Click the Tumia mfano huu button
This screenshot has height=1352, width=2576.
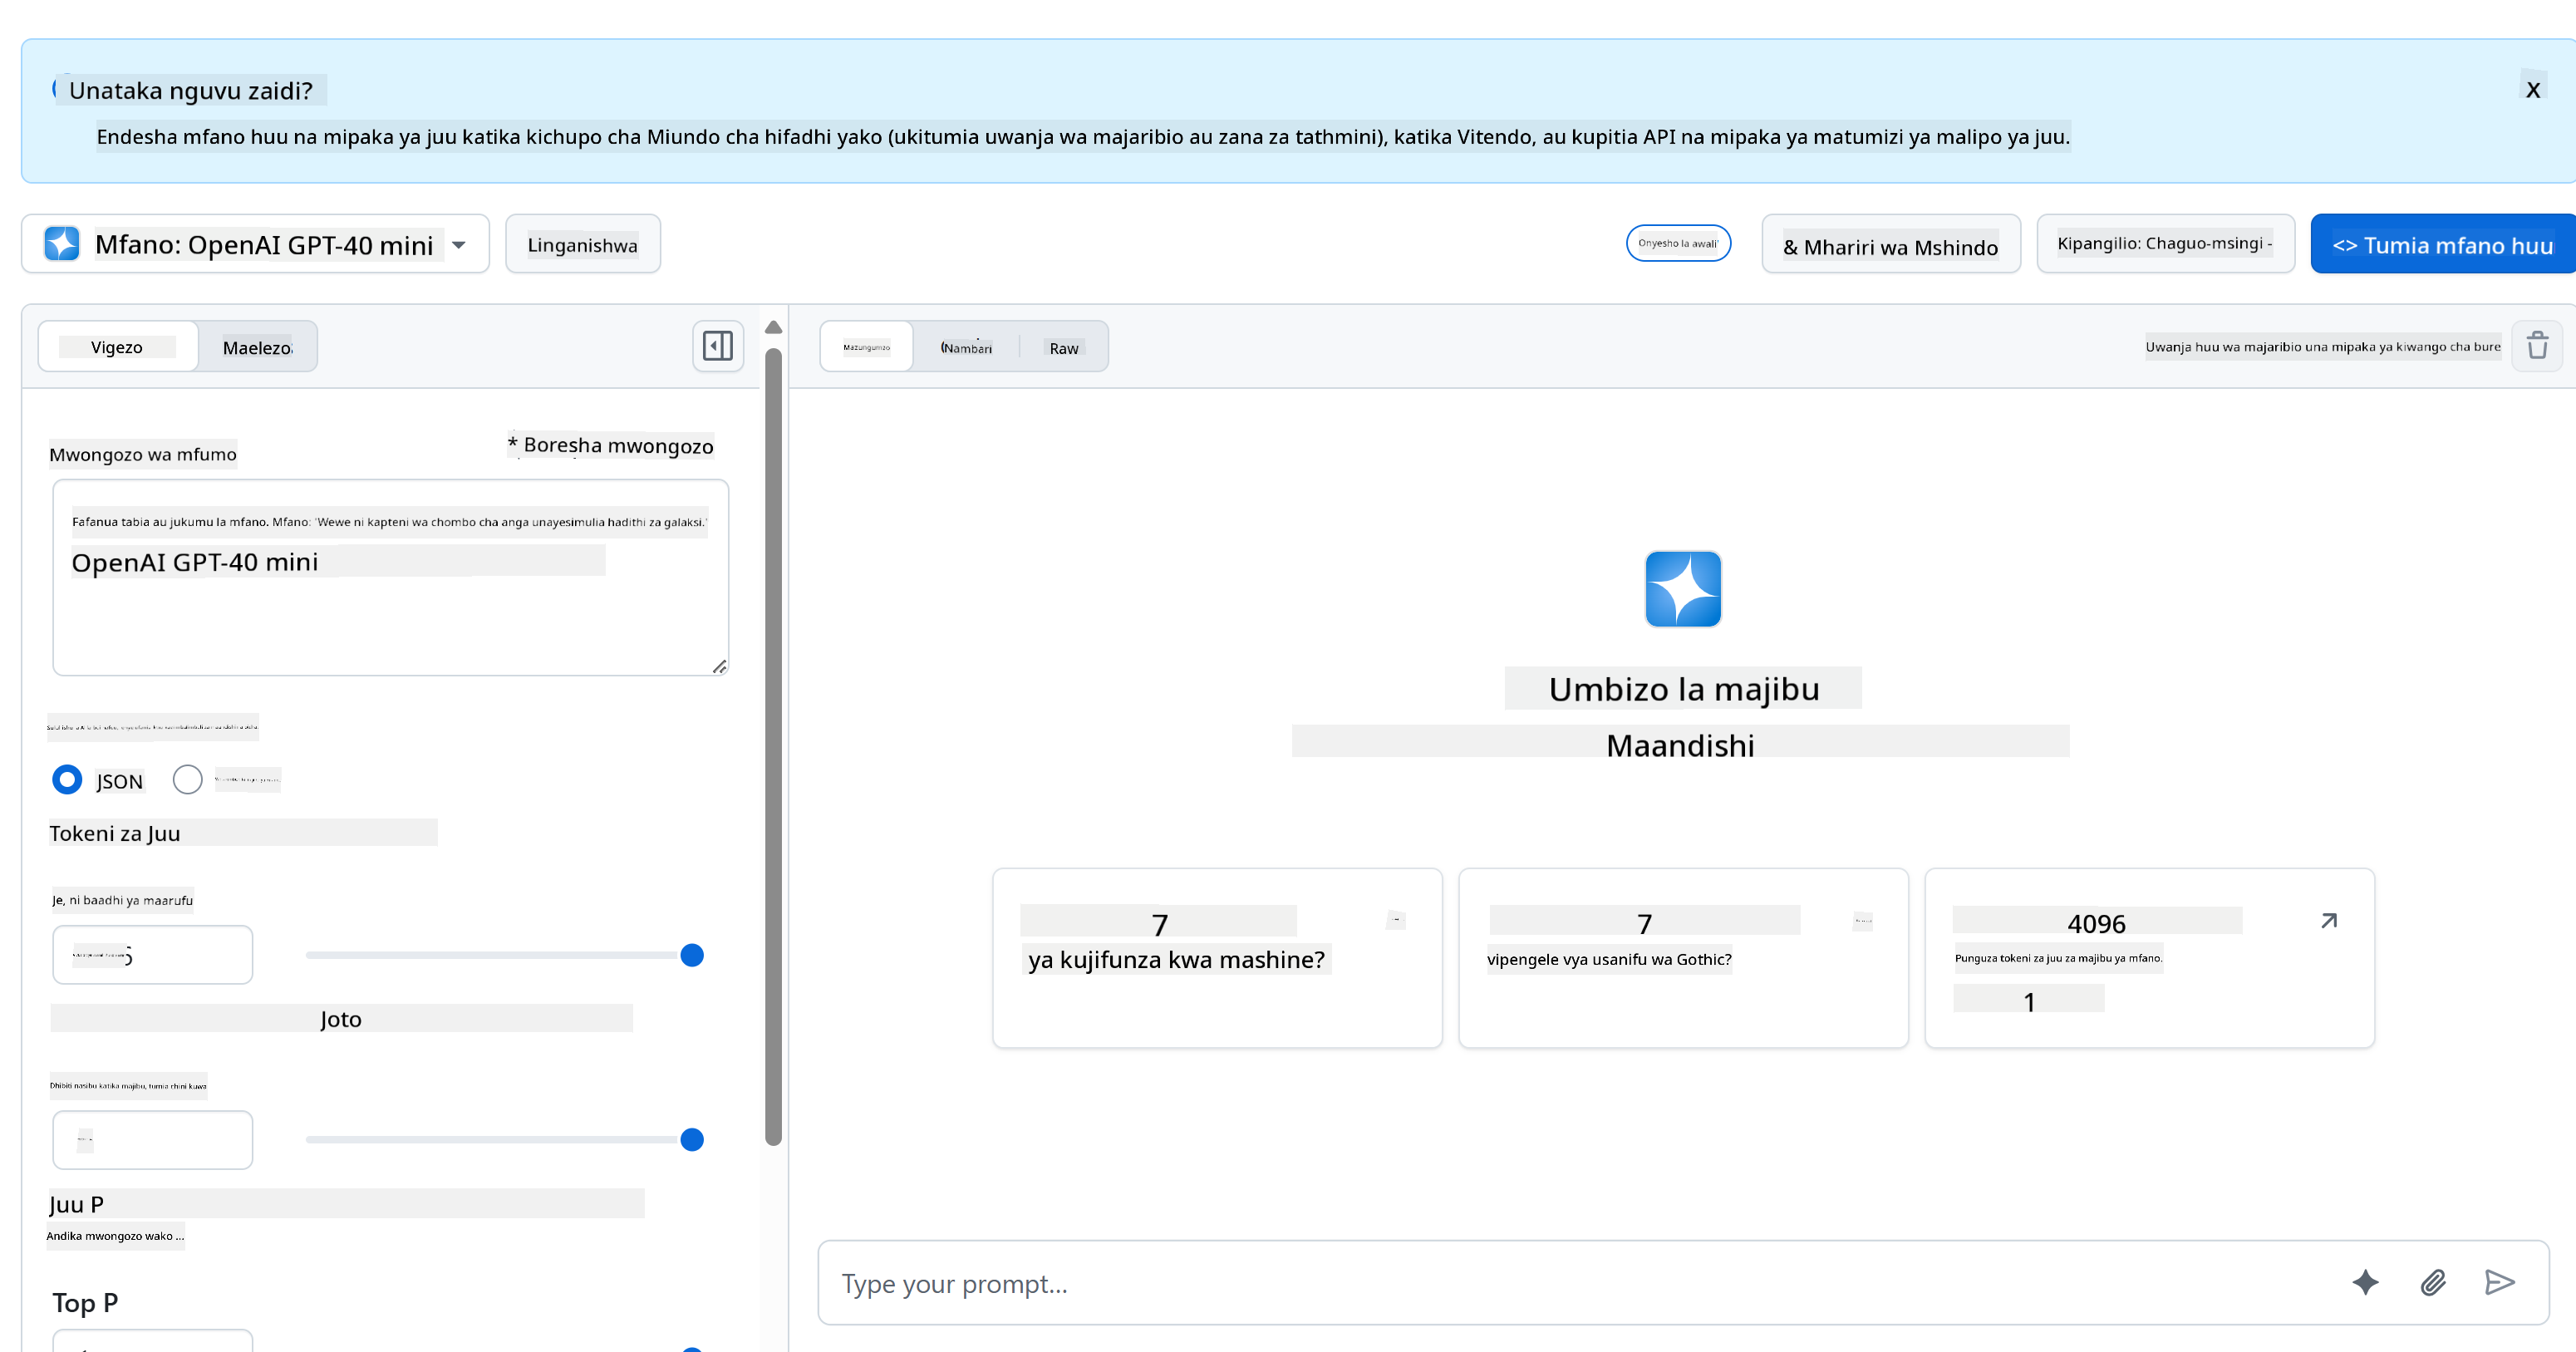[x=2442, y=243]
